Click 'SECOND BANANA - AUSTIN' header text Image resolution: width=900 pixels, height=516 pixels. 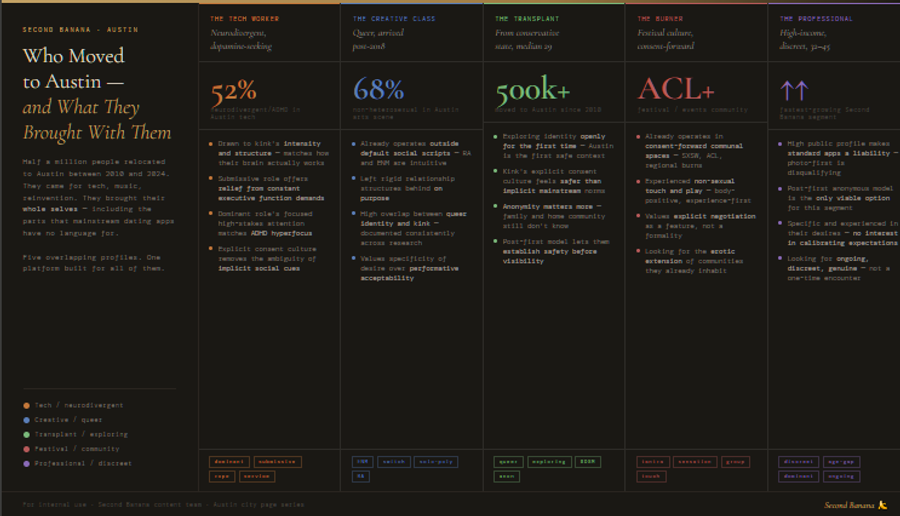[80, 29]
